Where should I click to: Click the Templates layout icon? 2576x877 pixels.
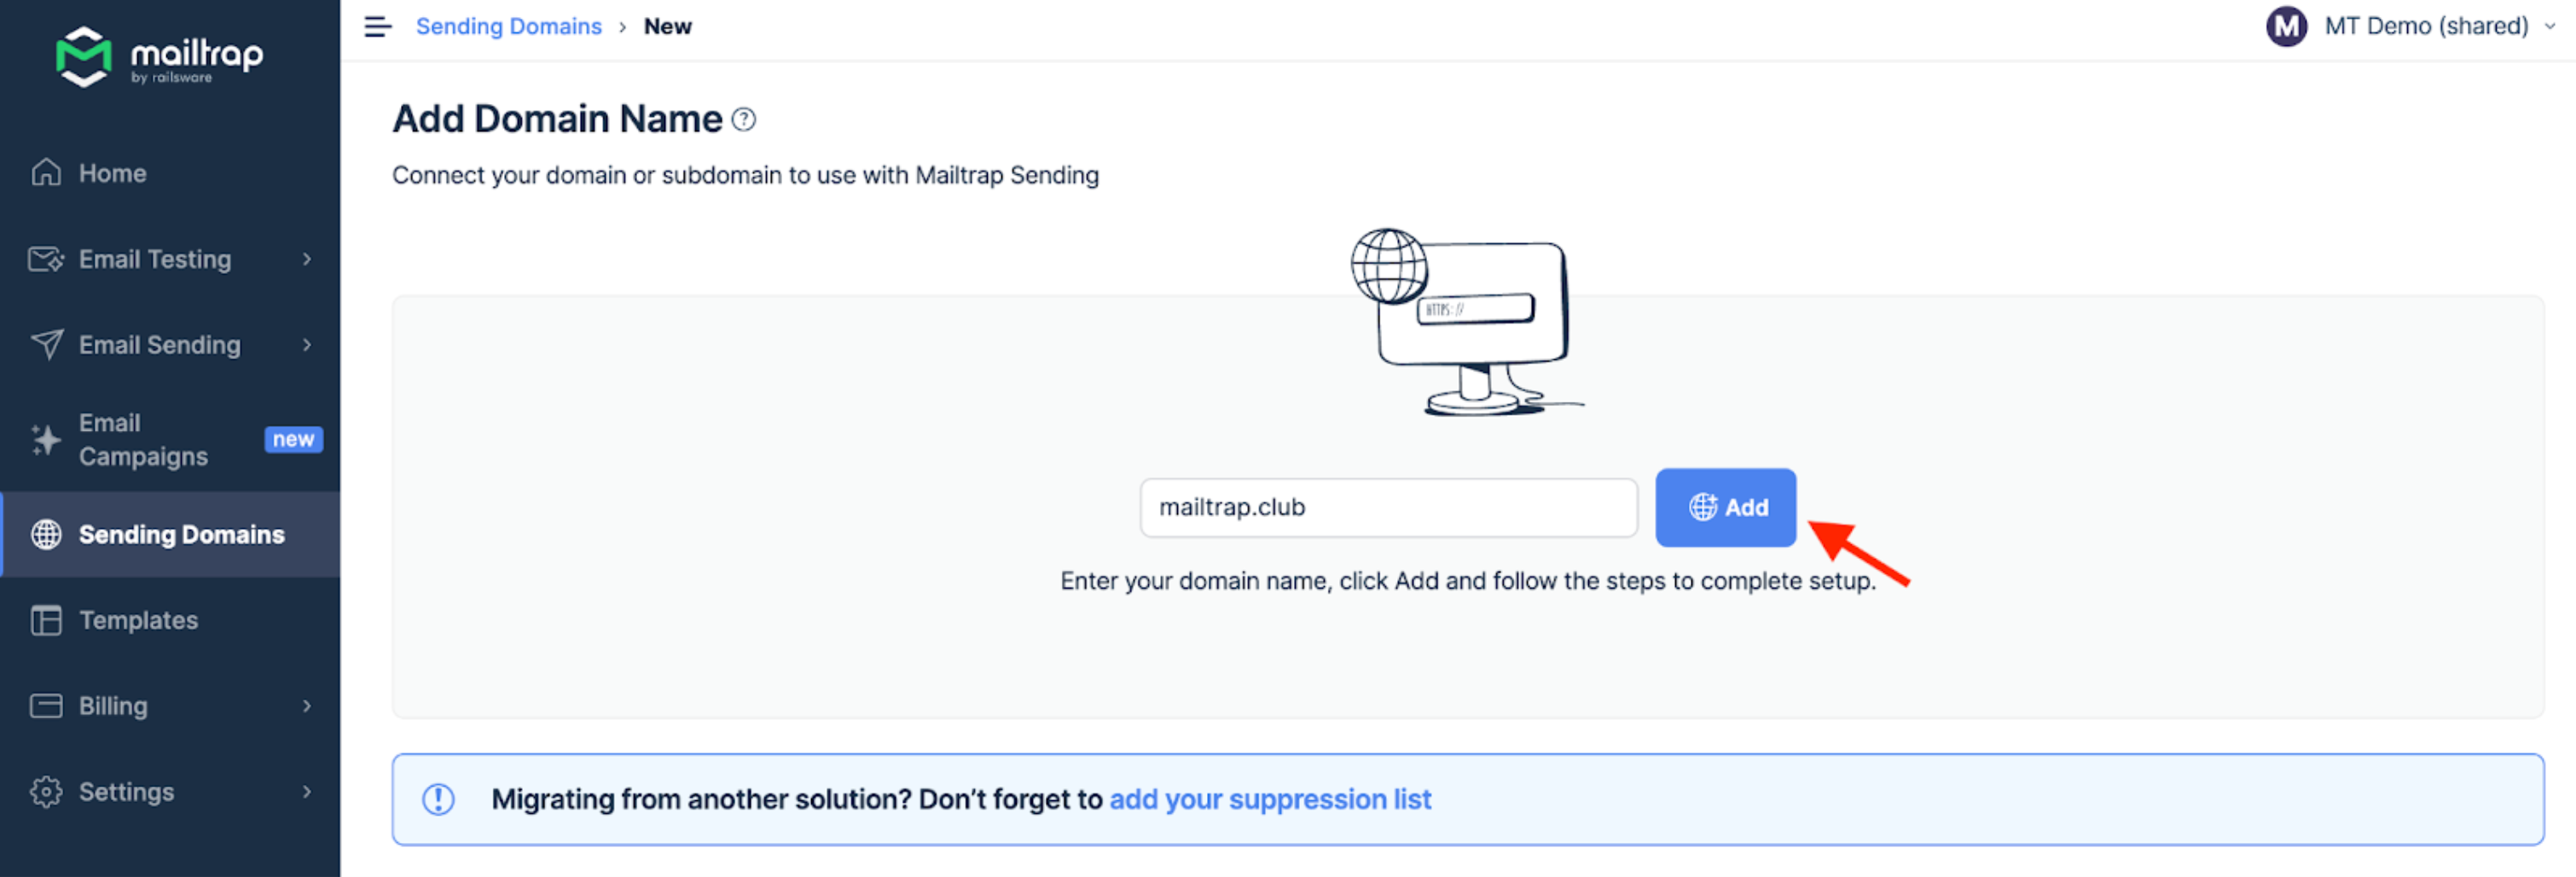[46, 620]
